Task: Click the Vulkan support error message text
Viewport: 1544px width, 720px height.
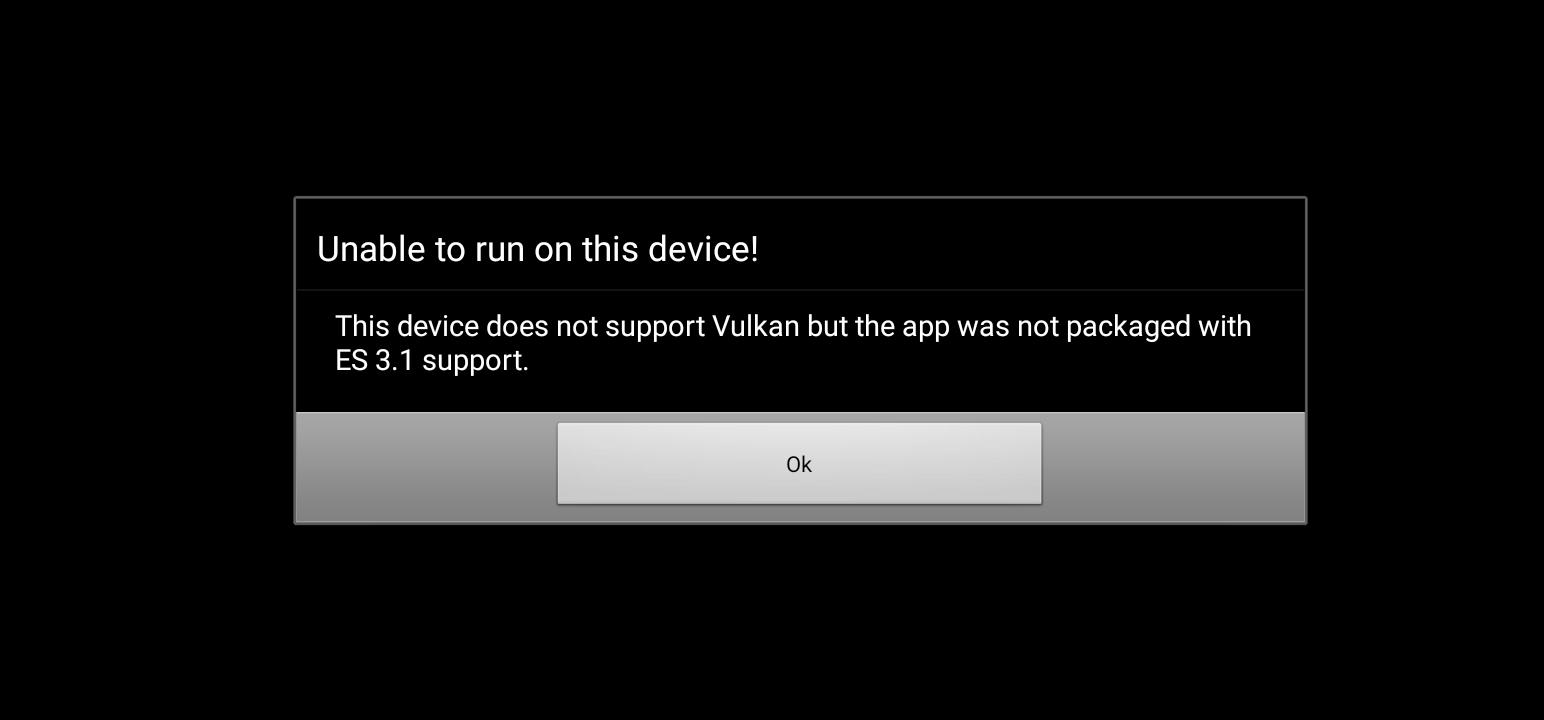Action: 793,343
